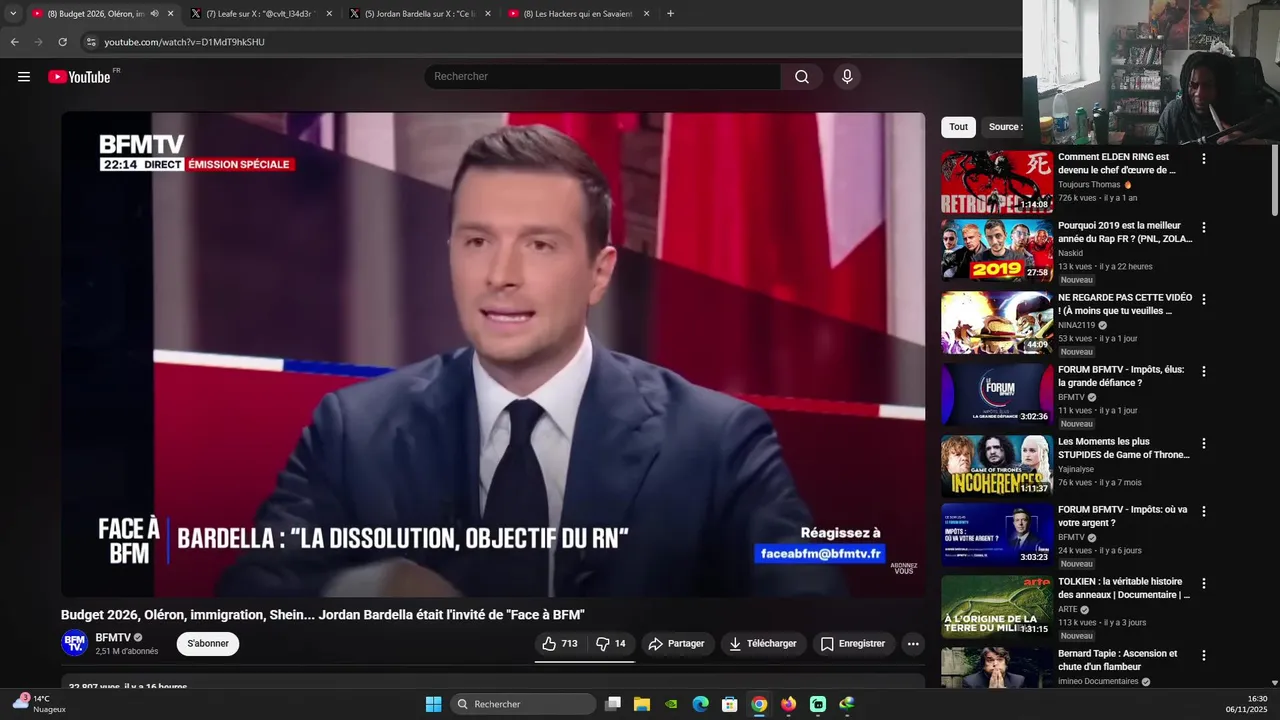Click the Télécharger download button

[x=763, y=644]
